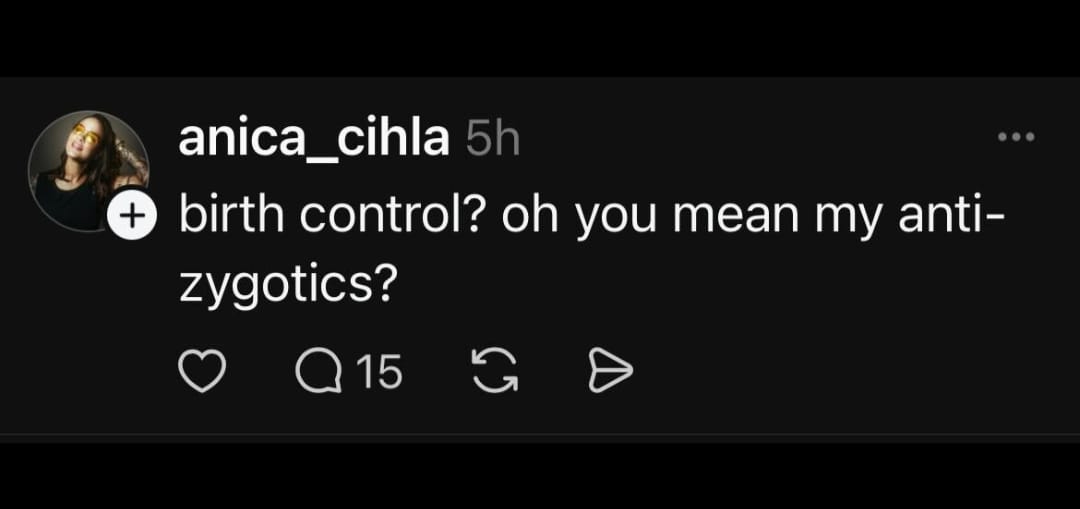This screenshot has height=509, width=1080.
Task: Click the word "zygotics?" in the post
Action: coord(283,288)
